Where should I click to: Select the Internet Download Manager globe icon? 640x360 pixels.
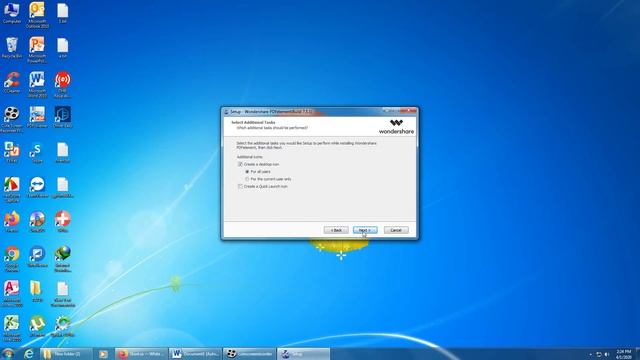[62, 259]
